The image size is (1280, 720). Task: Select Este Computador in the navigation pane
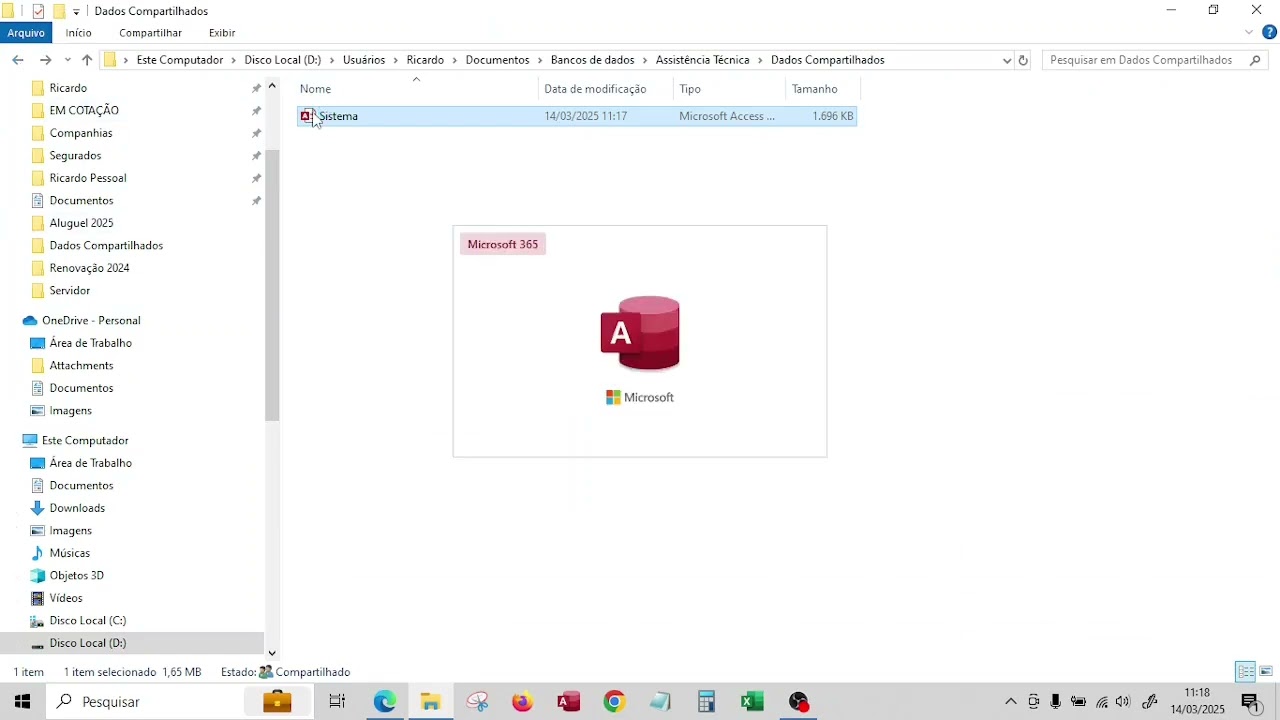click(85, 440)
